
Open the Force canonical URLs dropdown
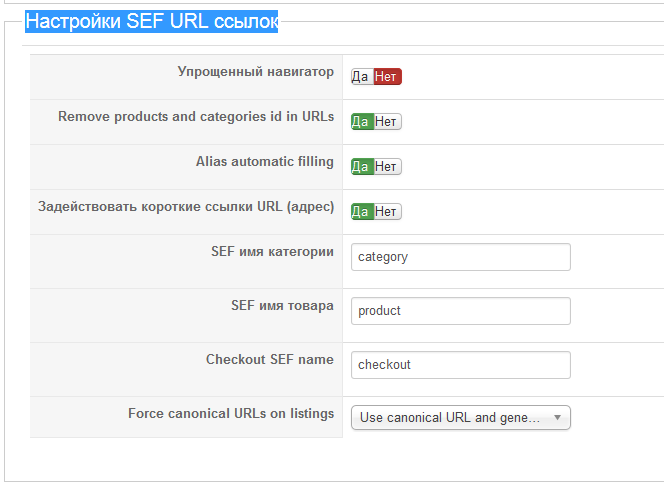click(x=450, y=417)
